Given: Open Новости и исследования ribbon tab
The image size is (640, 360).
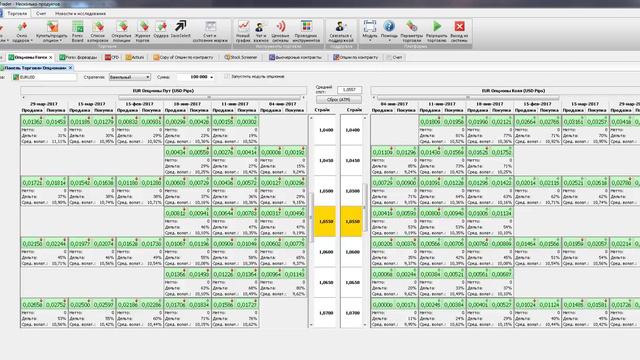Looking at the screenshot, I should [80, 13].
